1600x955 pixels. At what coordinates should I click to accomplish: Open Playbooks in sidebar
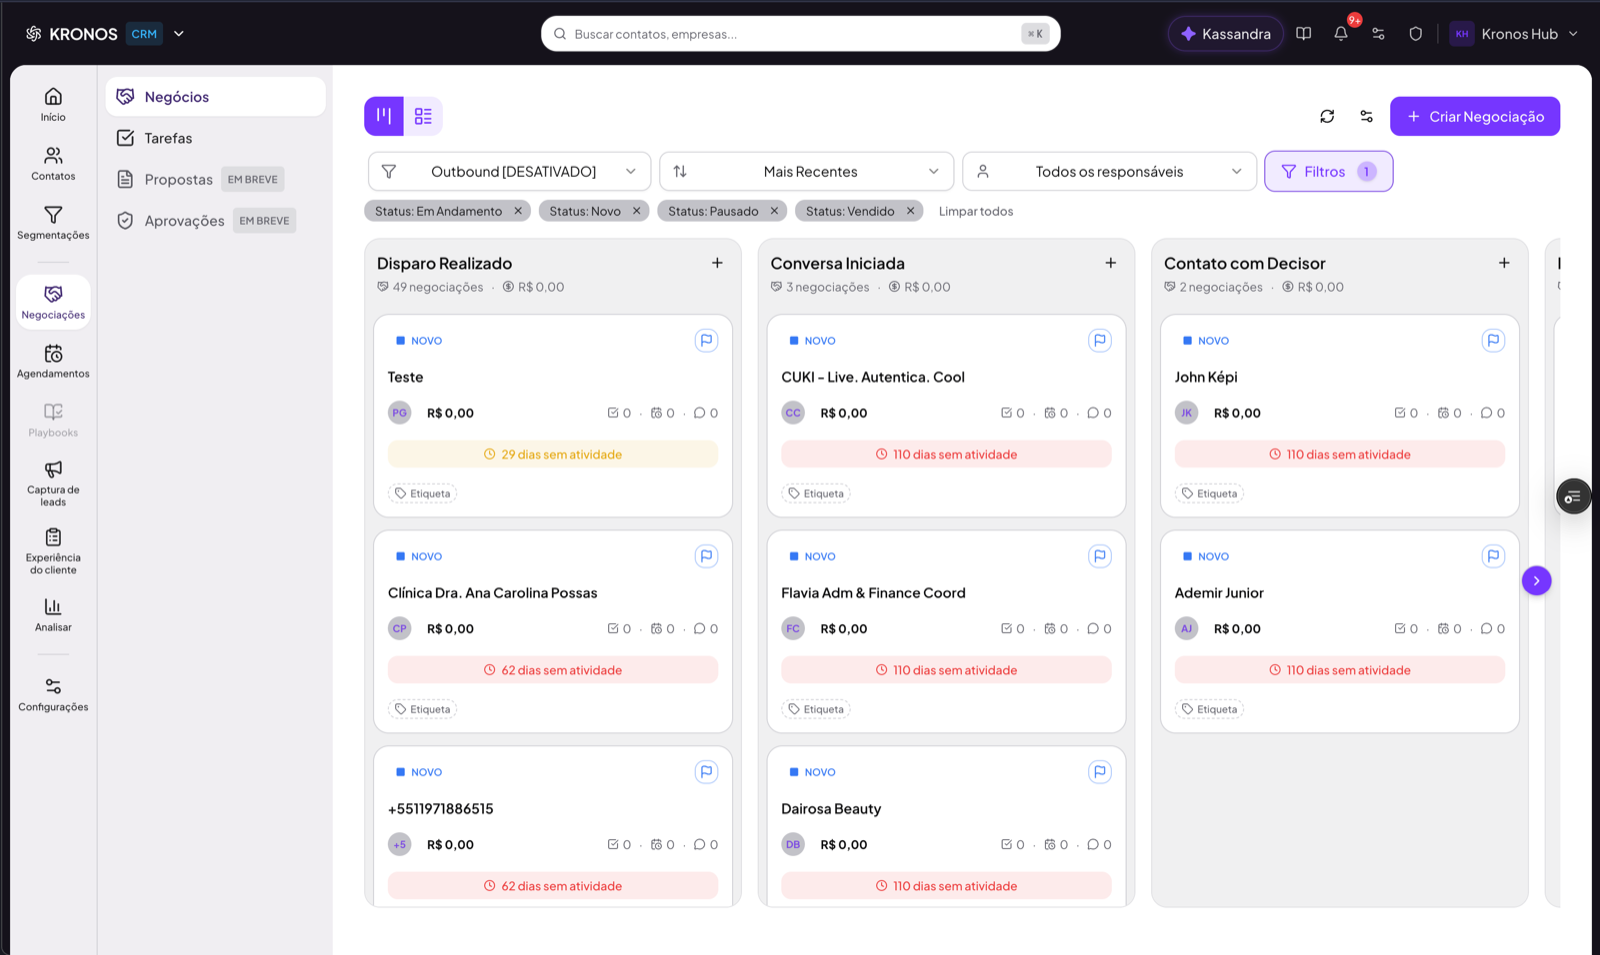point(53,420)
